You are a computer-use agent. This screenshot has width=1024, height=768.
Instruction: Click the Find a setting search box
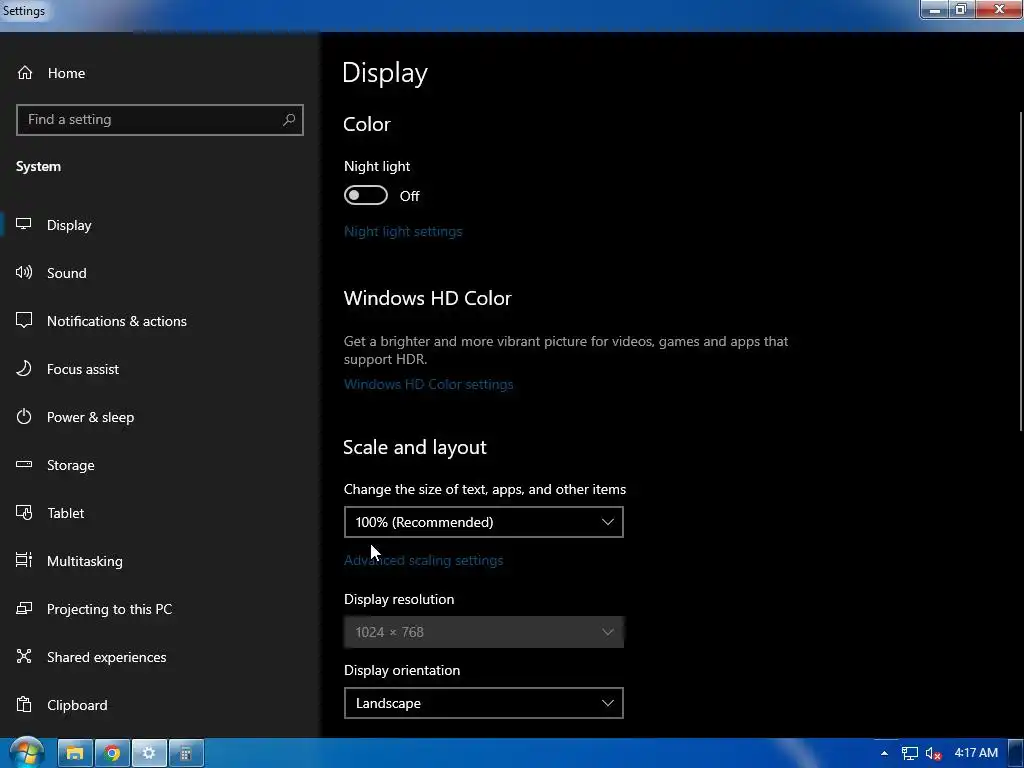[x=160, y=120]
